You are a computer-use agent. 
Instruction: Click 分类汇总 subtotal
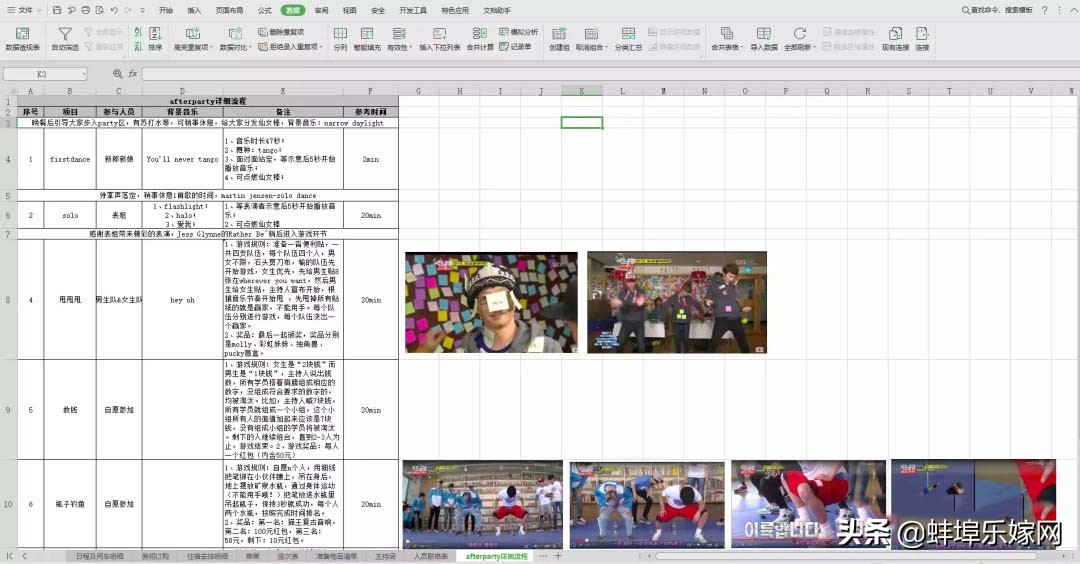pos(628,39)
